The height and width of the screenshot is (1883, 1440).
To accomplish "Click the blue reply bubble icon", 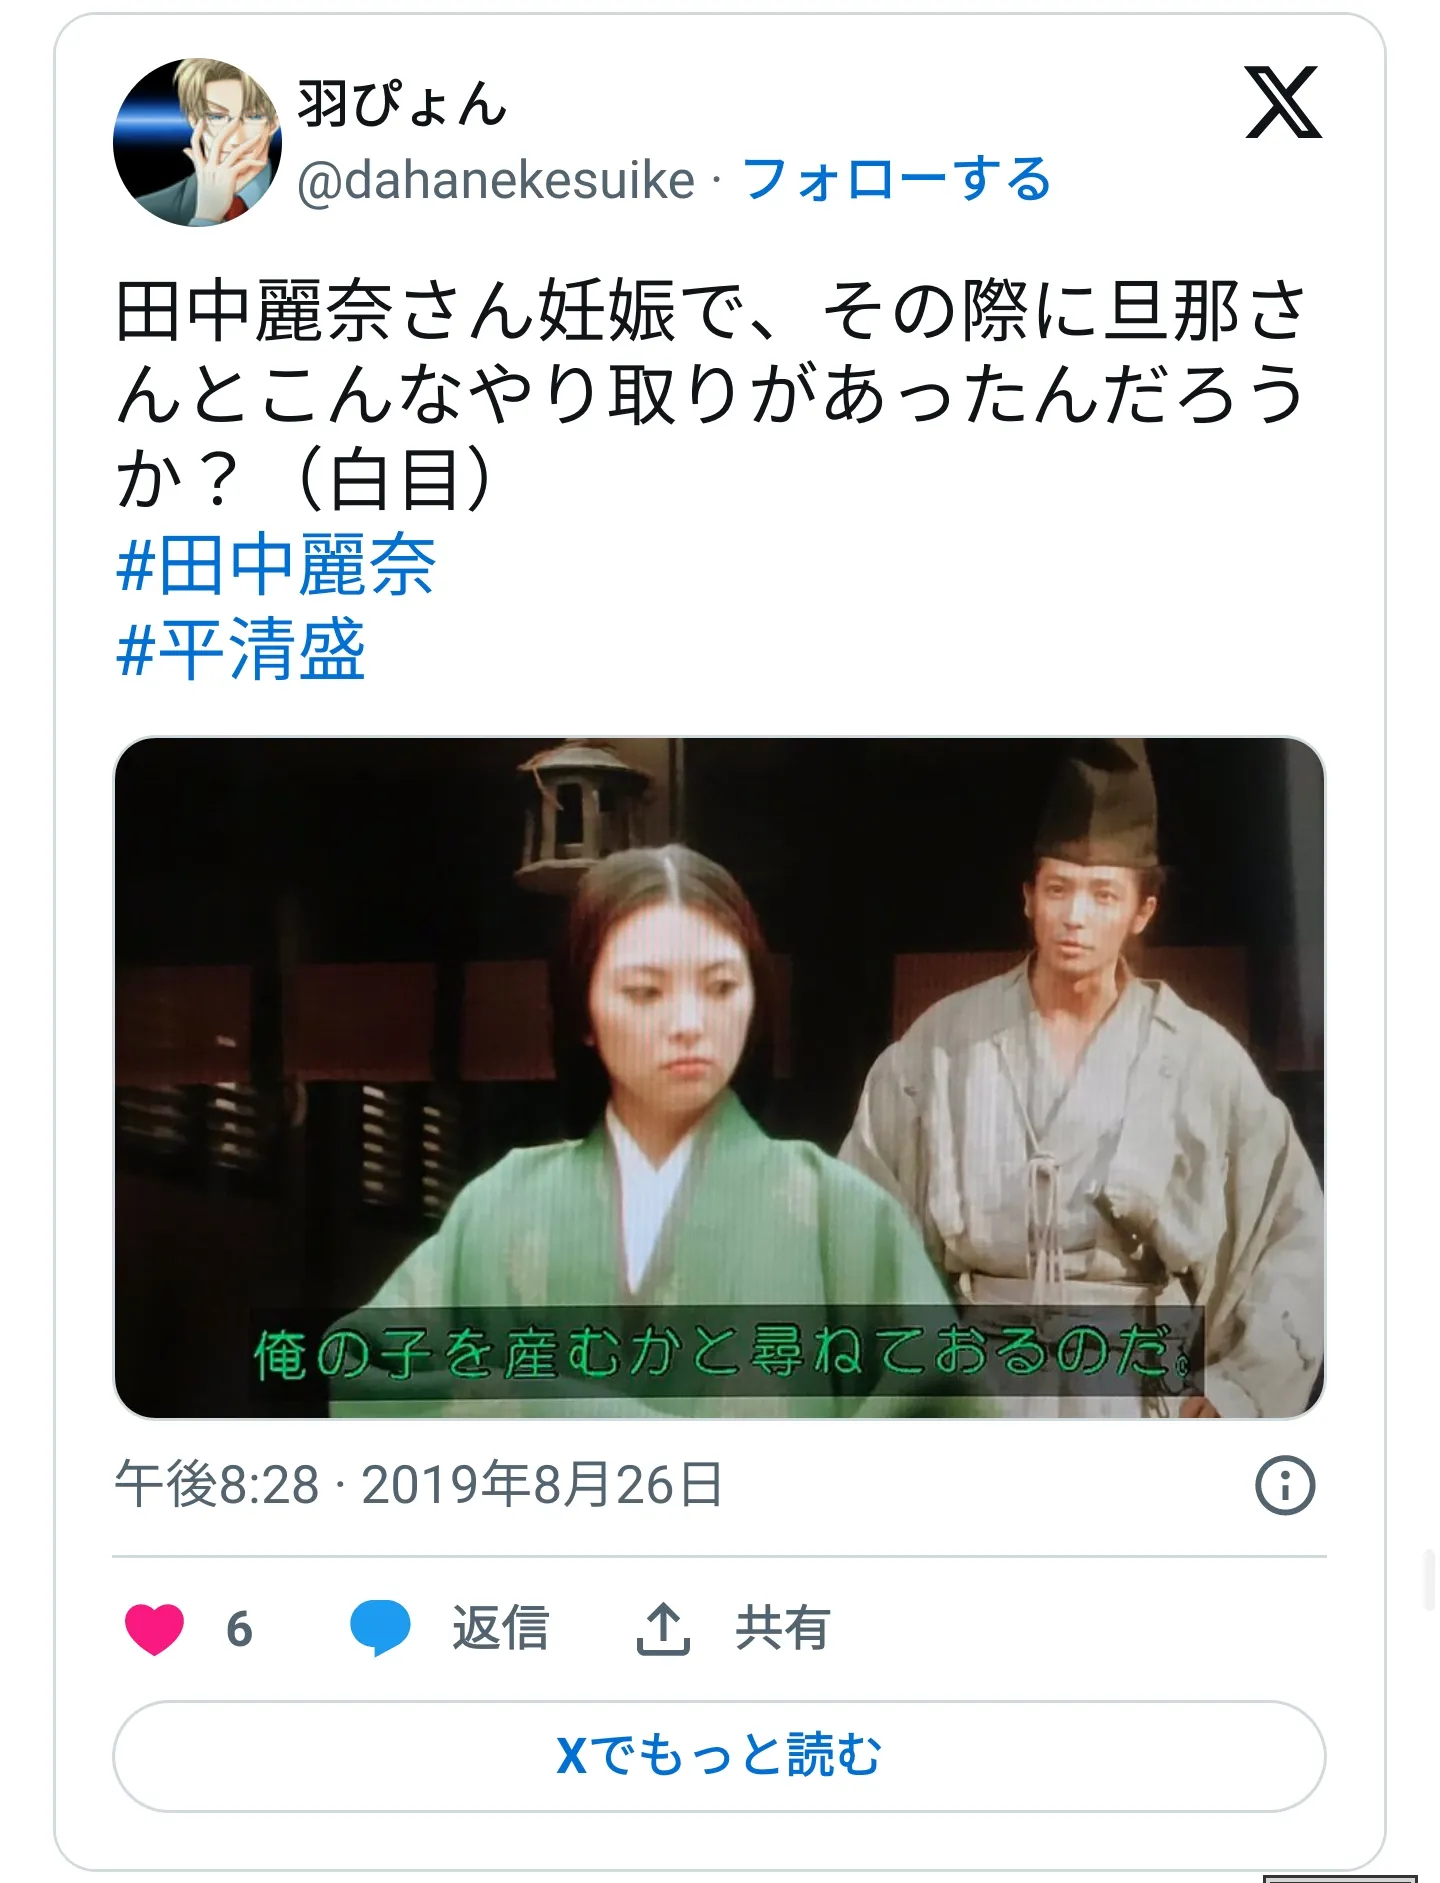I will click(x=380, y=1628).
